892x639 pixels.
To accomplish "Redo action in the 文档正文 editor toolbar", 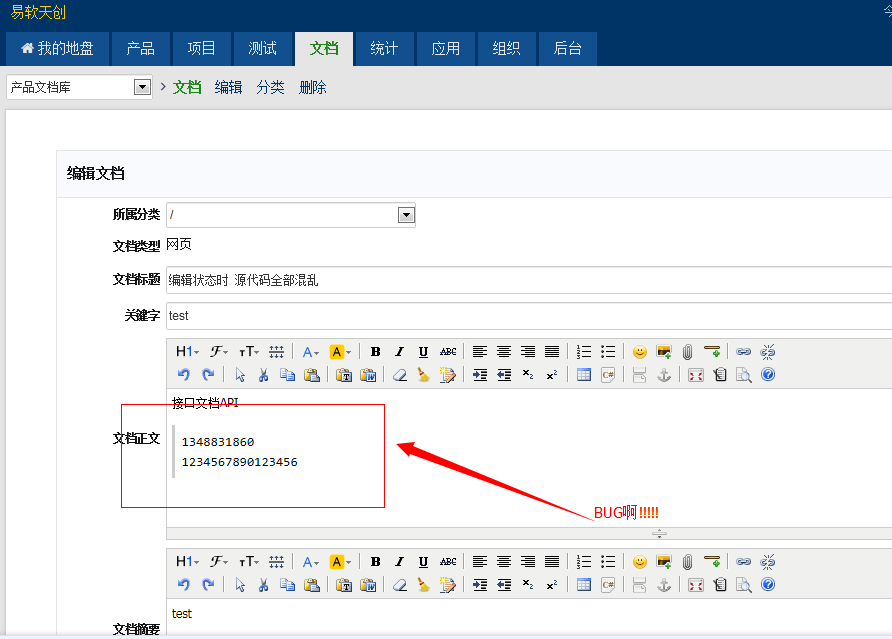I will 208,374.
